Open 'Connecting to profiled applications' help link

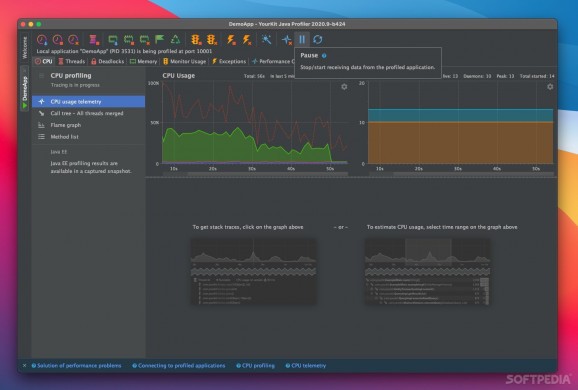point(179,366)
